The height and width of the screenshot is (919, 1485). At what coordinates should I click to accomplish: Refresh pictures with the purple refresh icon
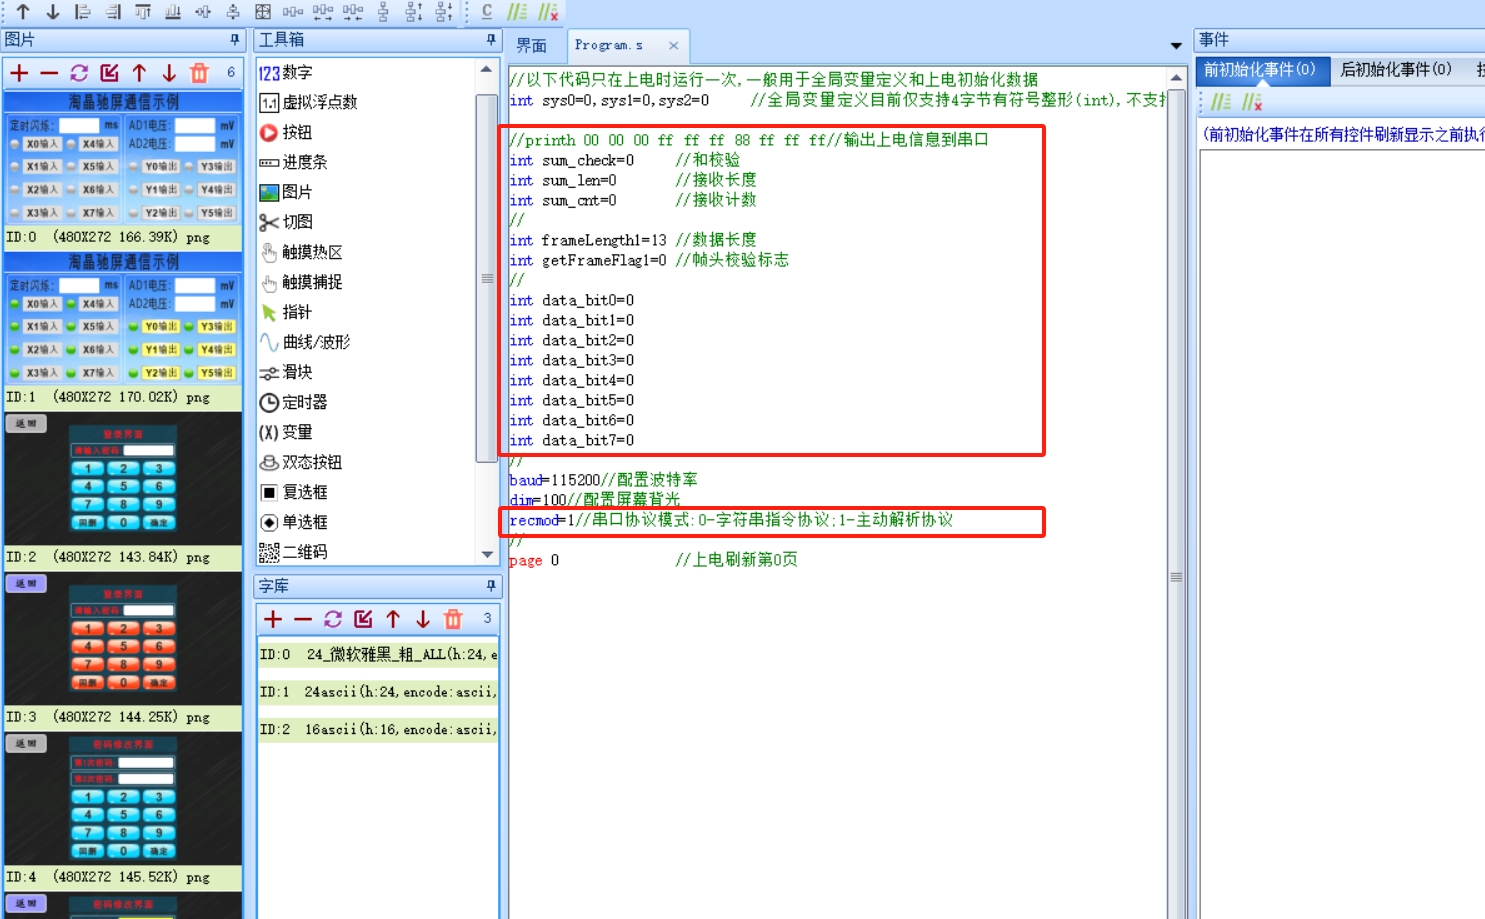point(79,73)
